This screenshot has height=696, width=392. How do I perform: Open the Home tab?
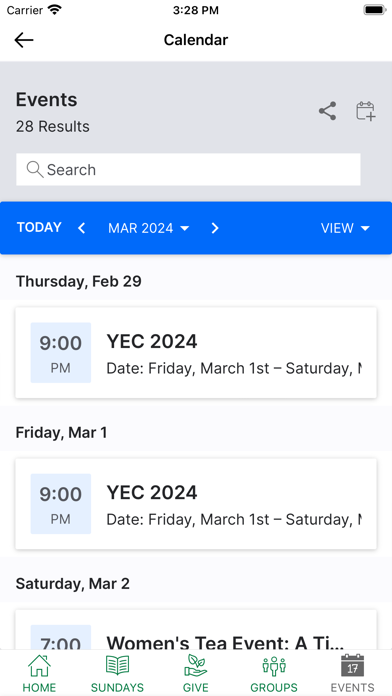coord(40,673)
